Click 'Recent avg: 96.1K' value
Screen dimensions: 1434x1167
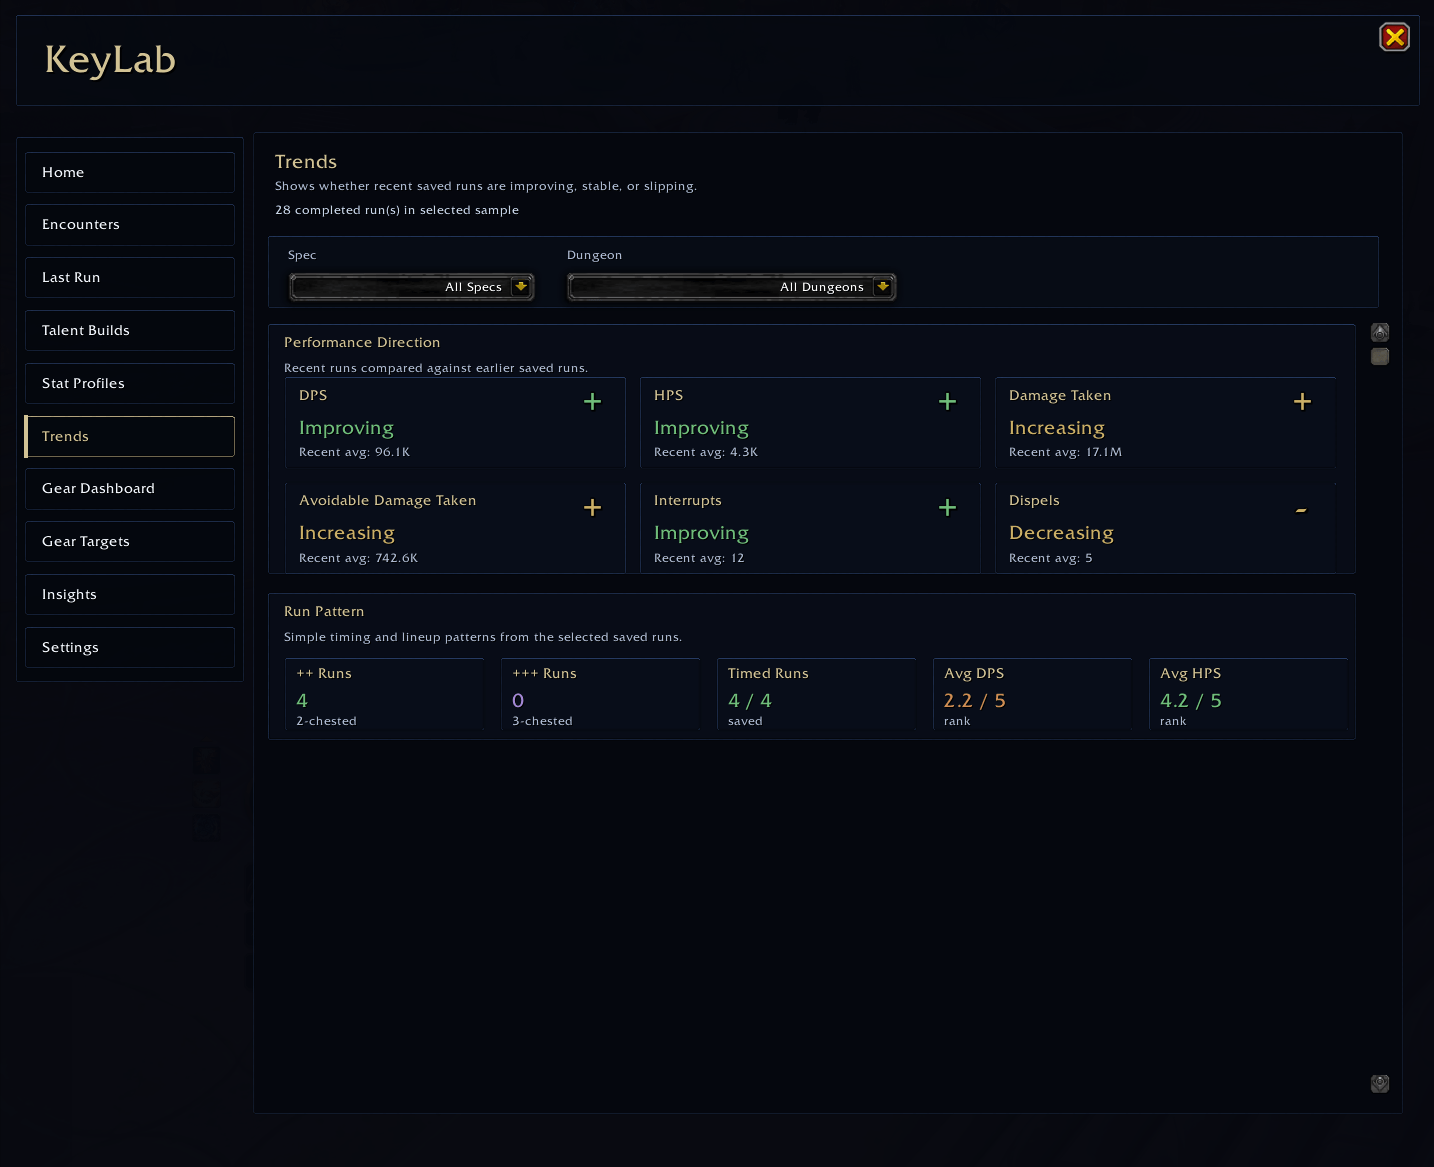click(354, 452)
